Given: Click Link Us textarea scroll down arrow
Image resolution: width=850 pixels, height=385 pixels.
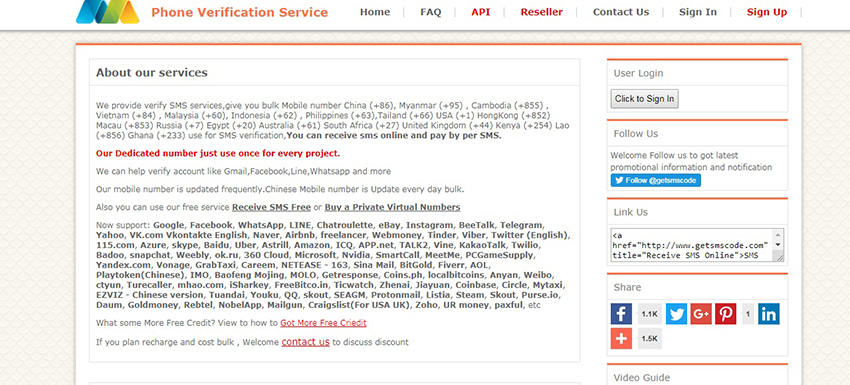Looking at the screenshot, I should point(778,245).
